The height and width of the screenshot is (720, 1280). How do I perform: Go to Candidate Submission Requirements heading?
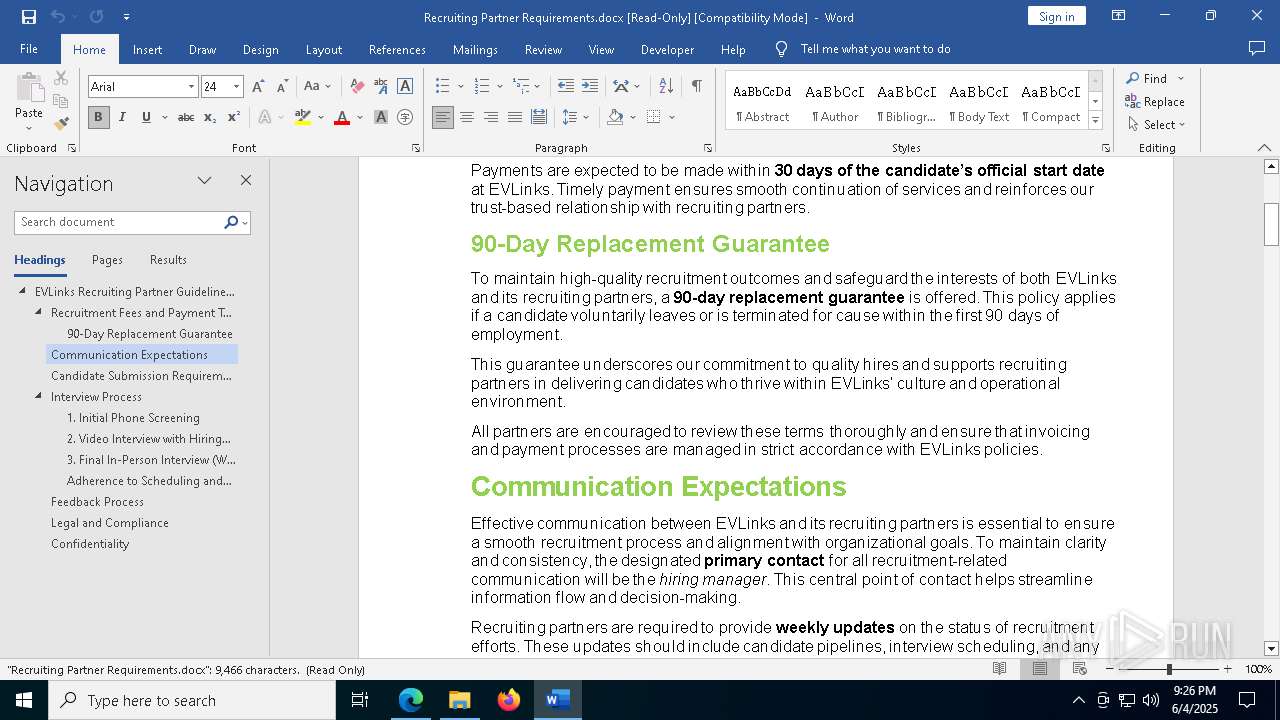coord(141,376)
